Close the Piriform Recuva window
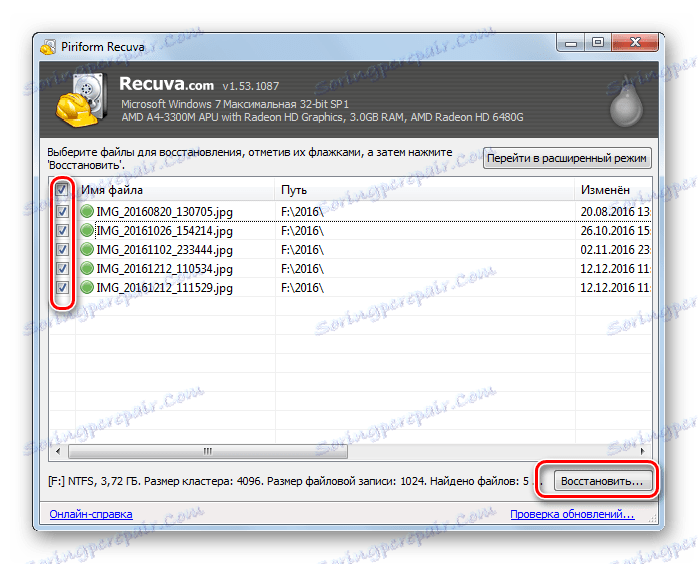The height and width of the screenshot is (564, 698). pos(635,43)
